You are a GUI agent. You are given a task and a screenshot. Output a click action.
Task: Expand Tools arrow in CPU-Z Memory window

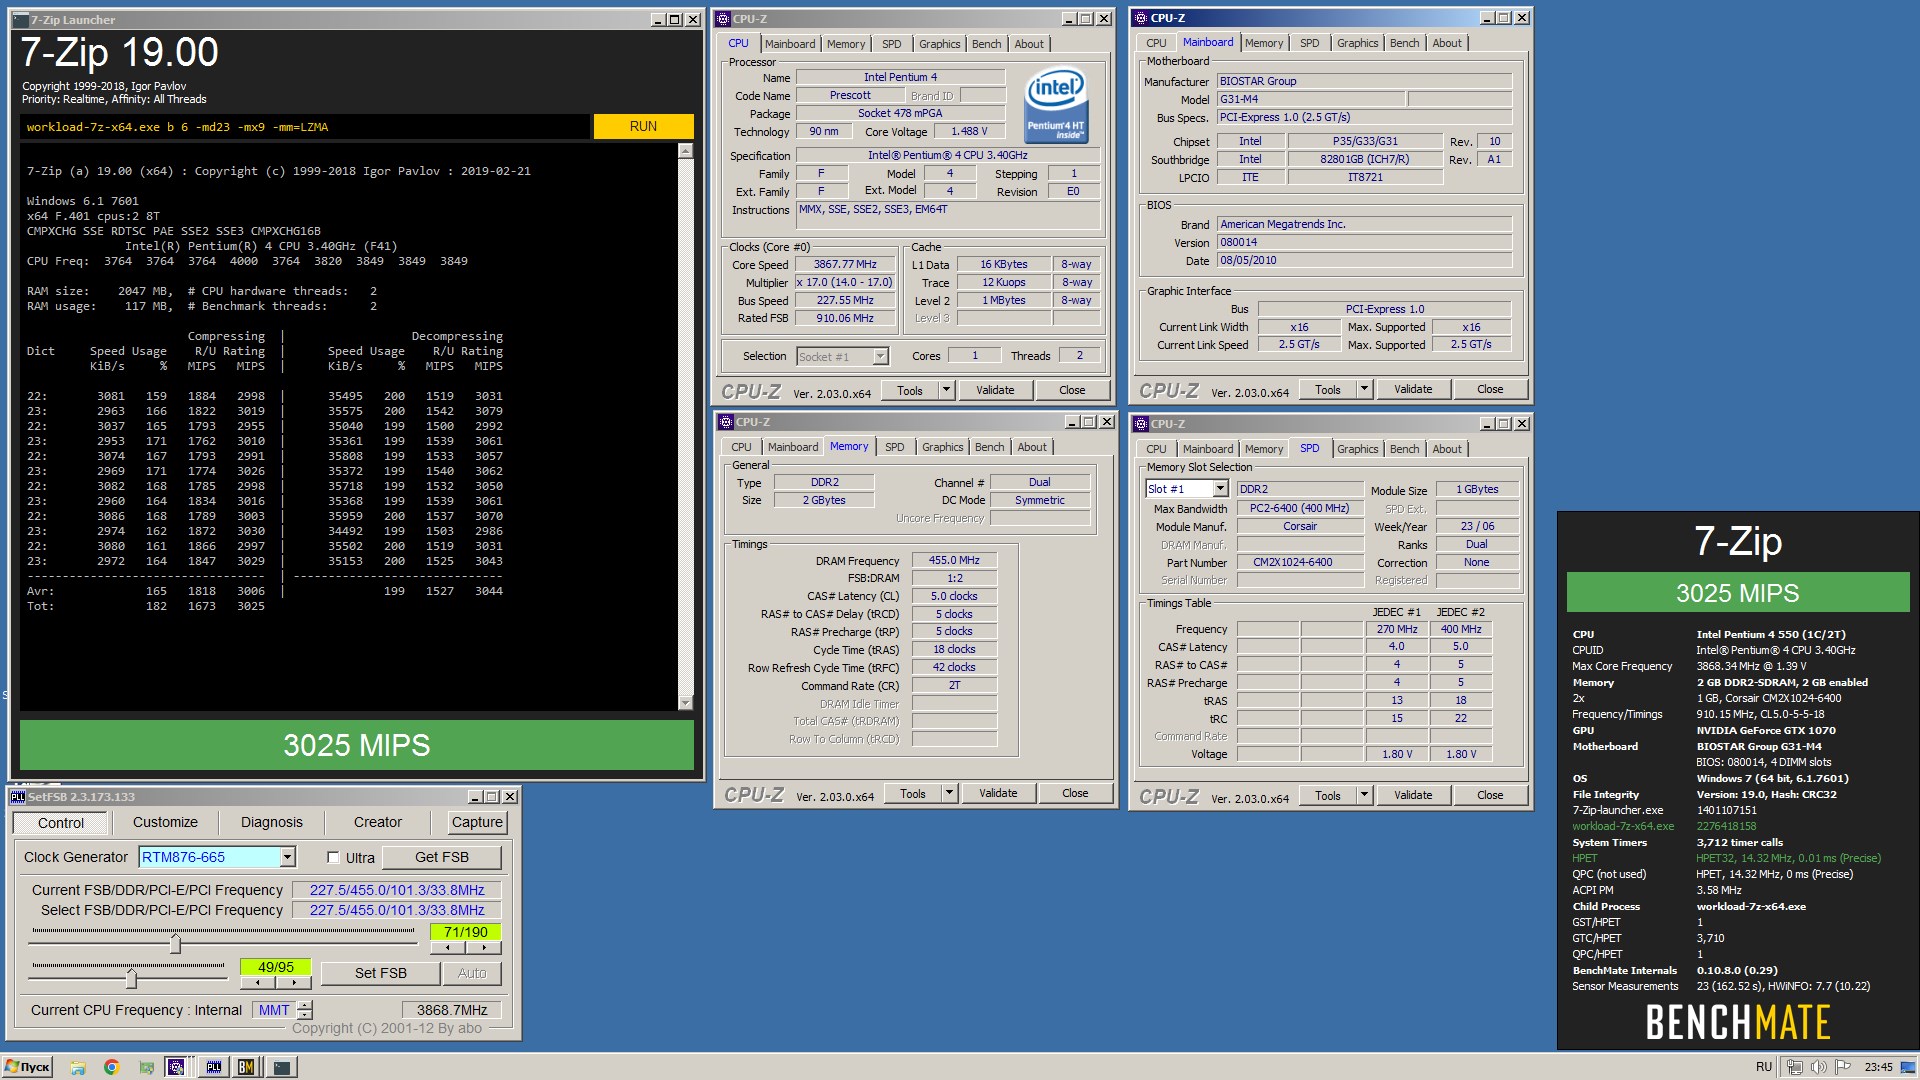coord(949,793)
